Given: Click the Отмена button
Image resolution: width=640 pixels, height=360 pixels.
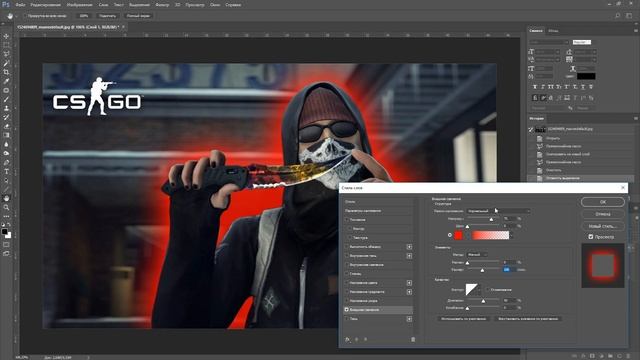Looking at the screenshot, I should click(x=602, y=213).
